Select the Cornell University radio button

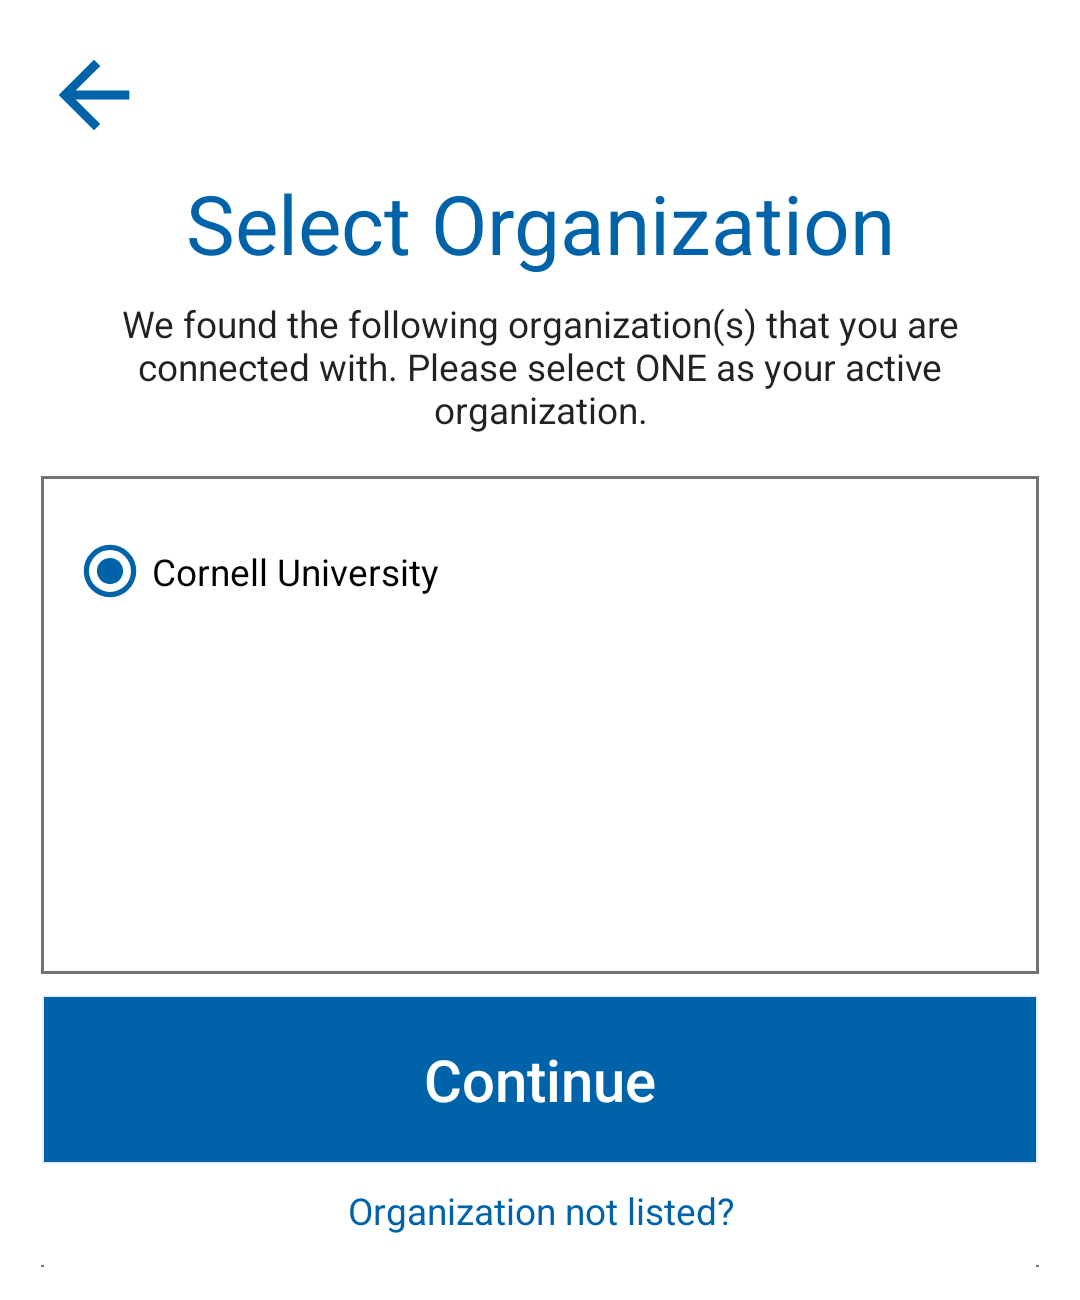(x=110, y=571)
